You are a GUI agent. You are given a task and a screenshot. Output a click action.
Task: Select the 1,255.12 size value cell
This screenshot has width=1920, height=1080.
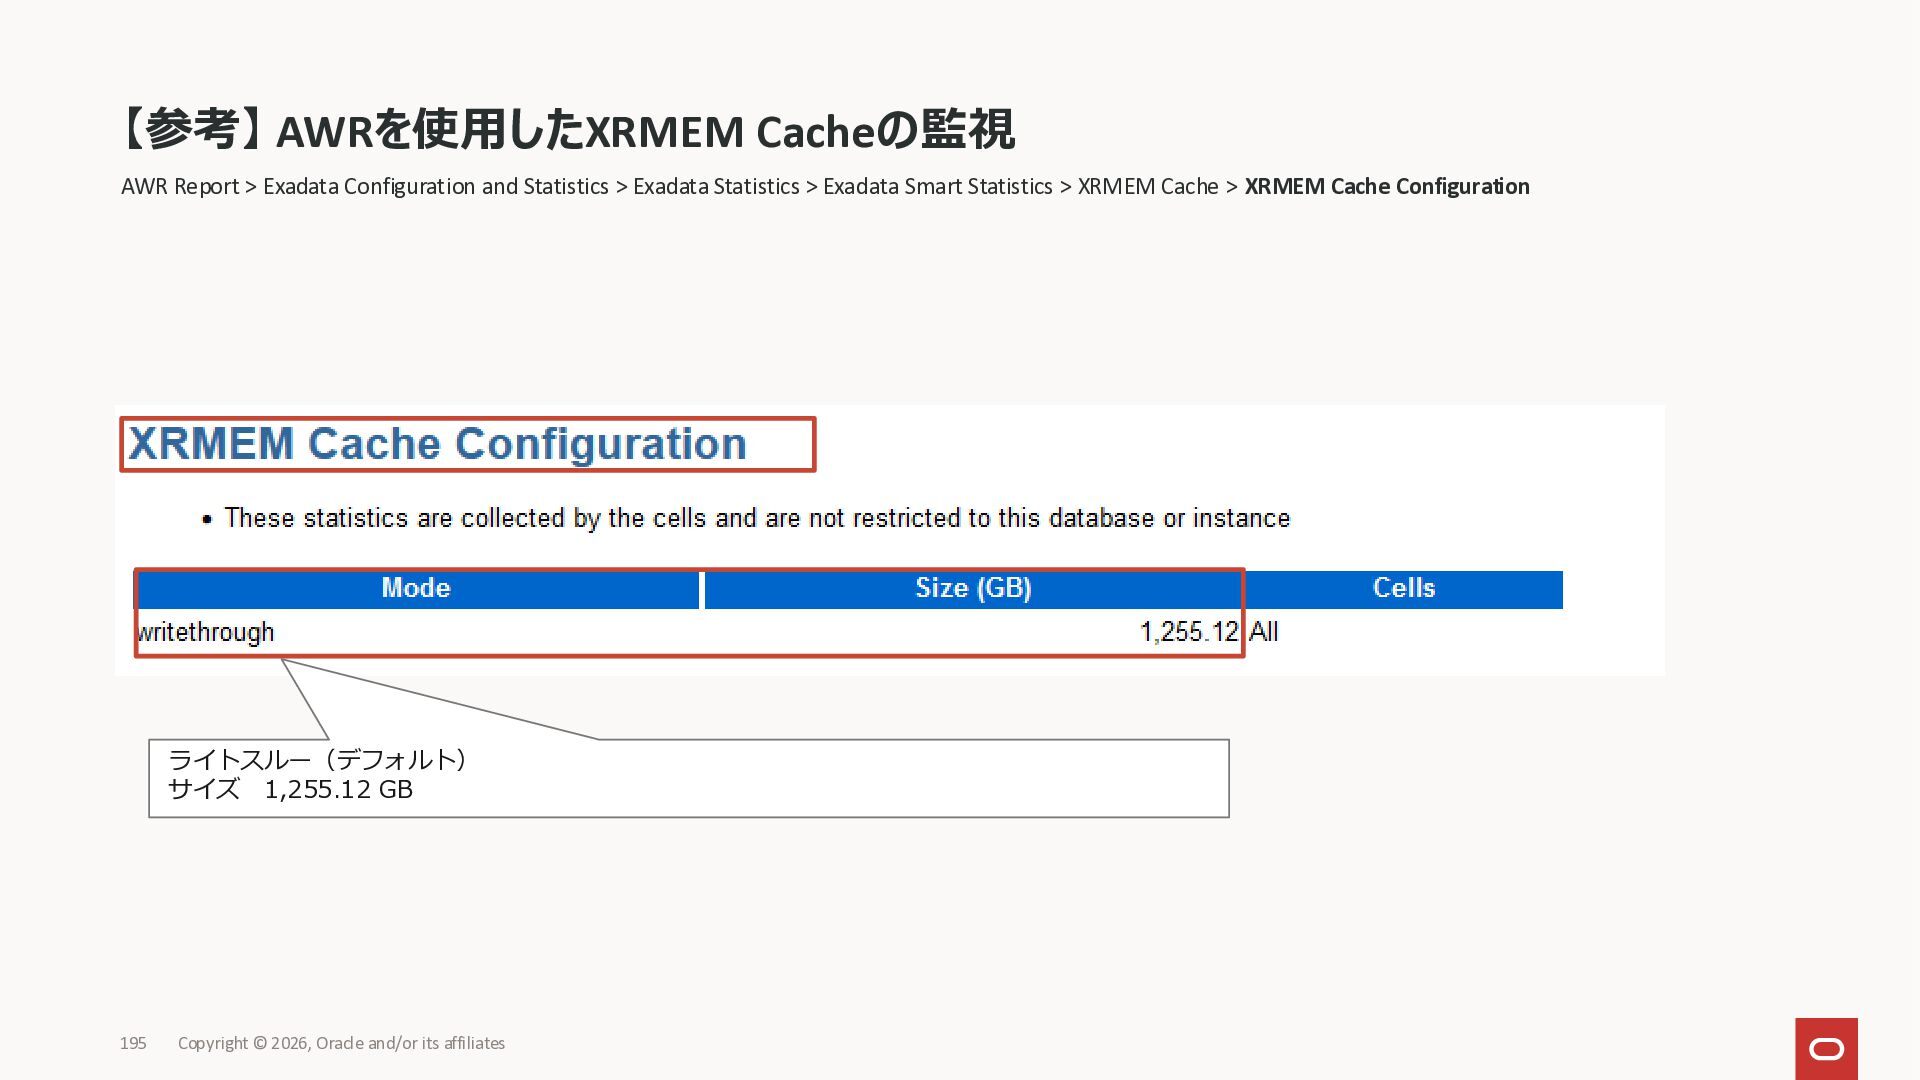[x=1188, y=632]
